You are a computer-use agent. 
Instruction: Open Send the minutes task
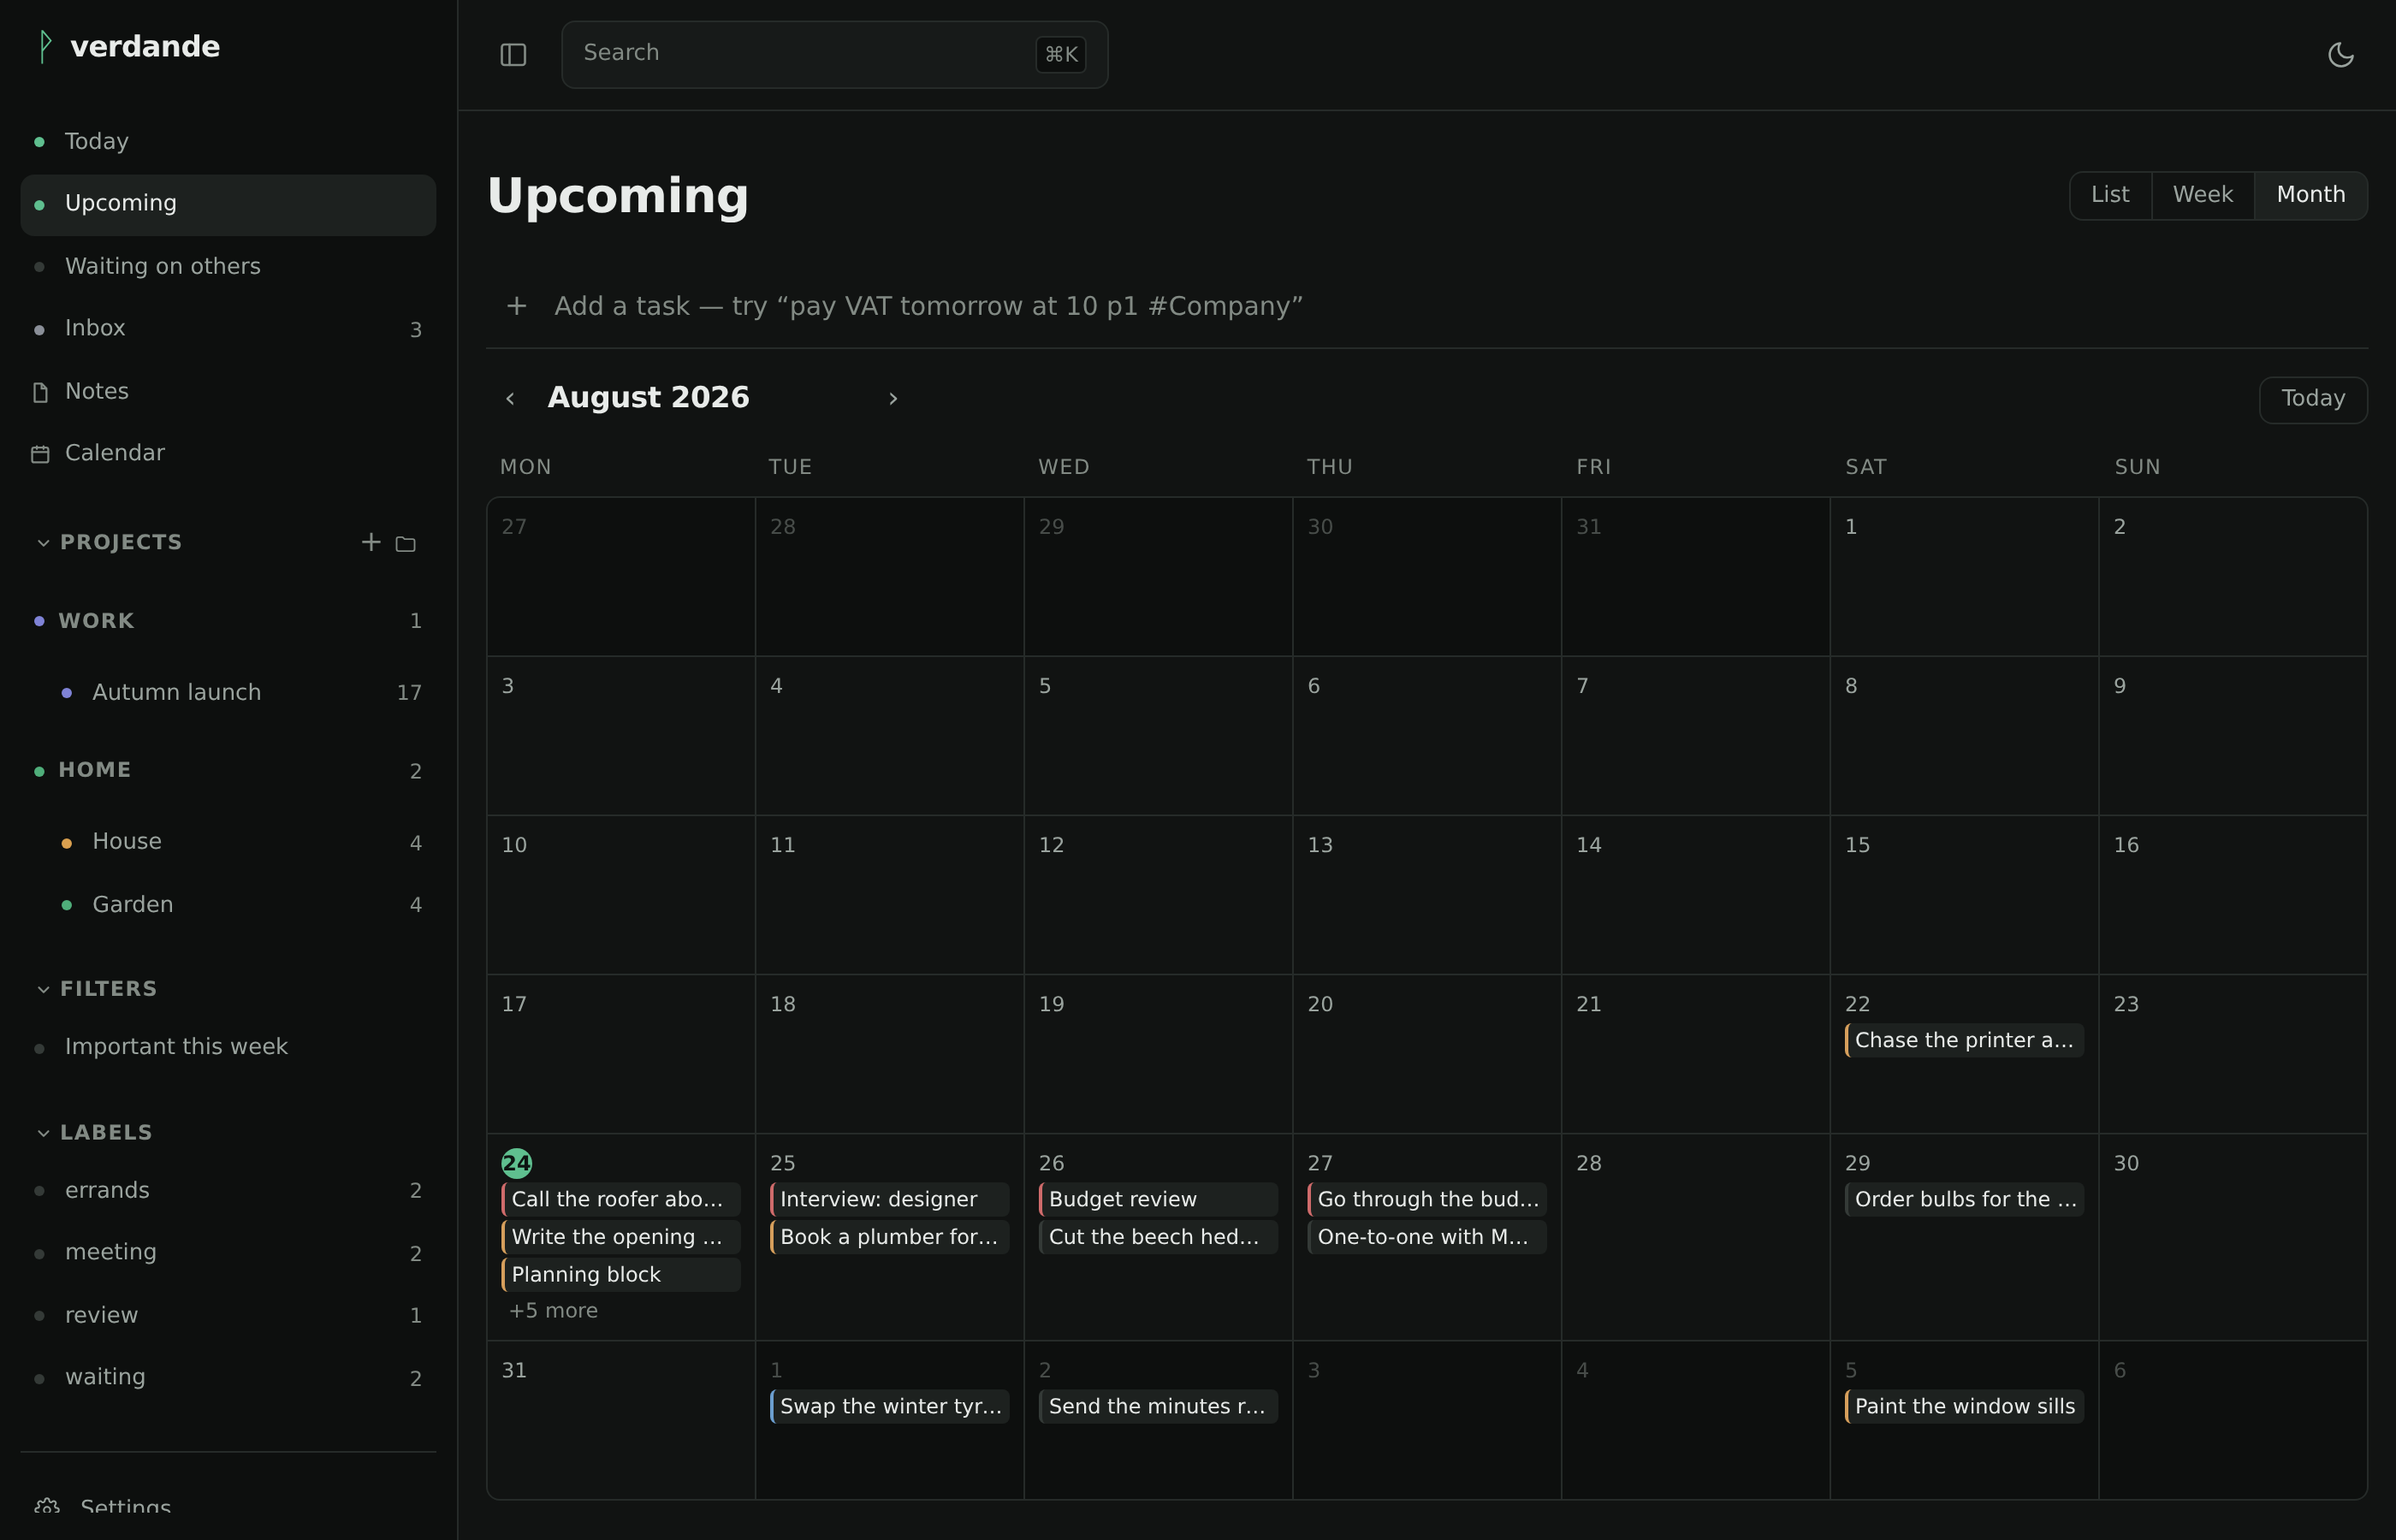1158,1406
